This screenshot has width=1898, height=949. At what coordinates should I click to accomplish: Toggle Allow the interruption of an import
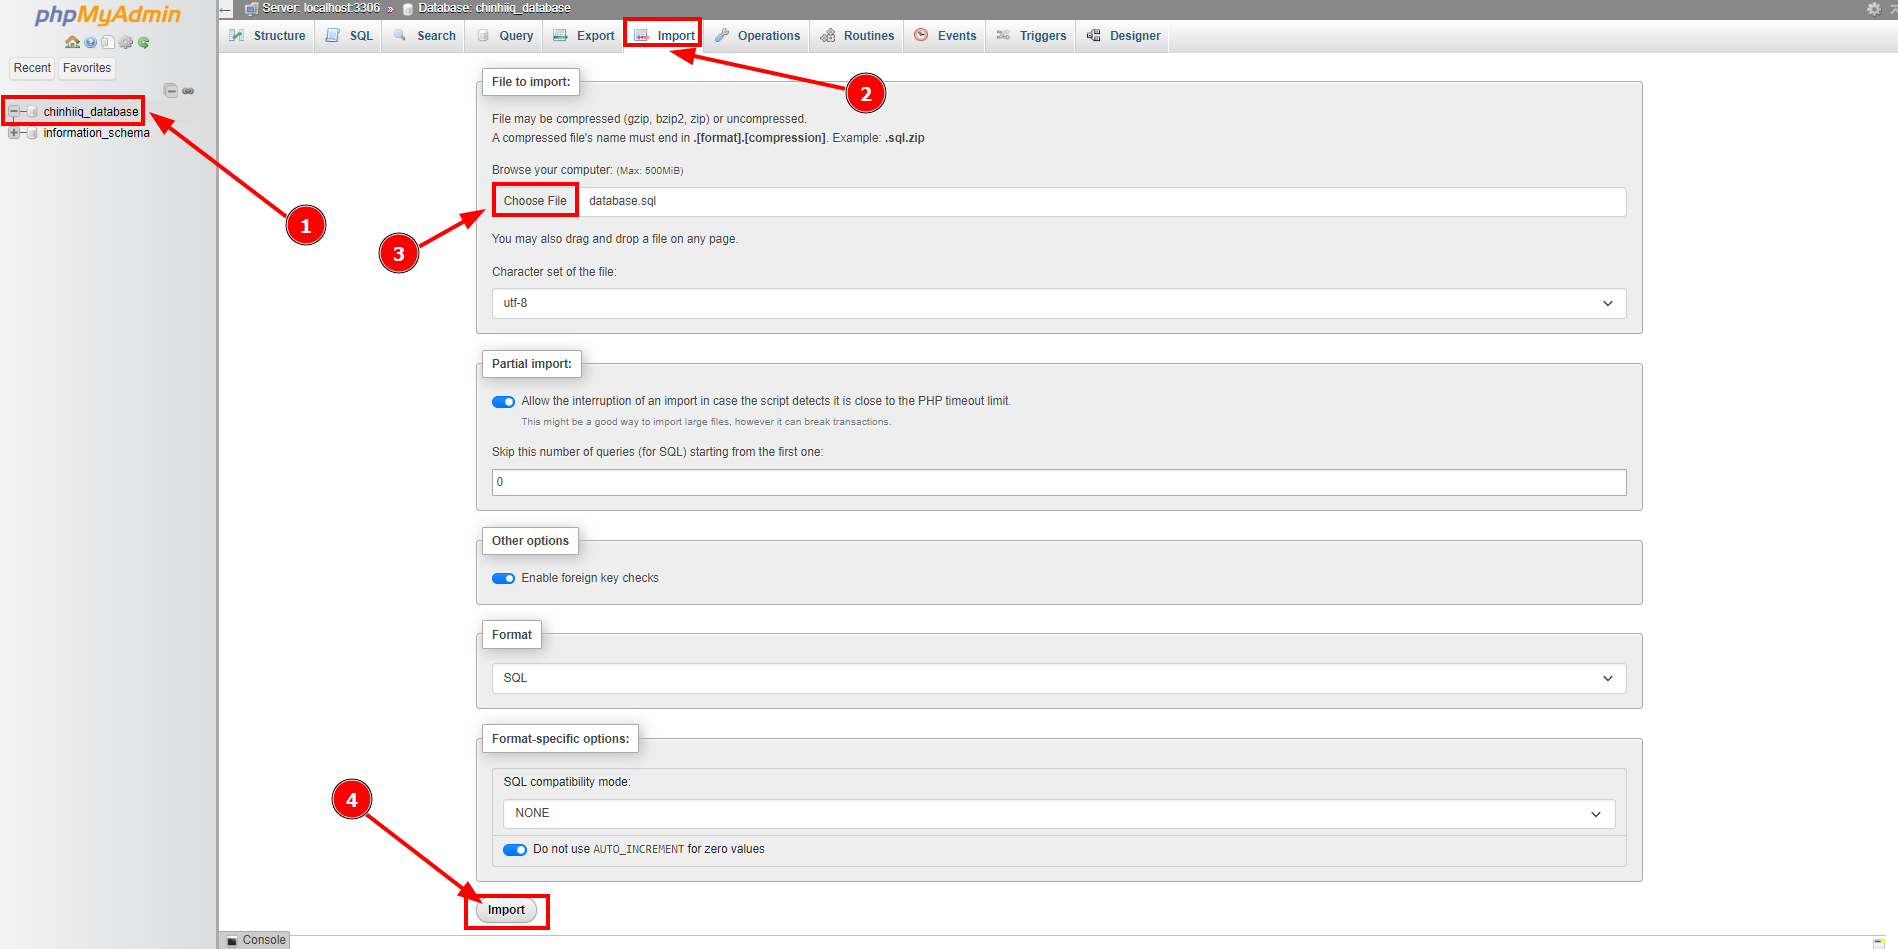point(503,402)
